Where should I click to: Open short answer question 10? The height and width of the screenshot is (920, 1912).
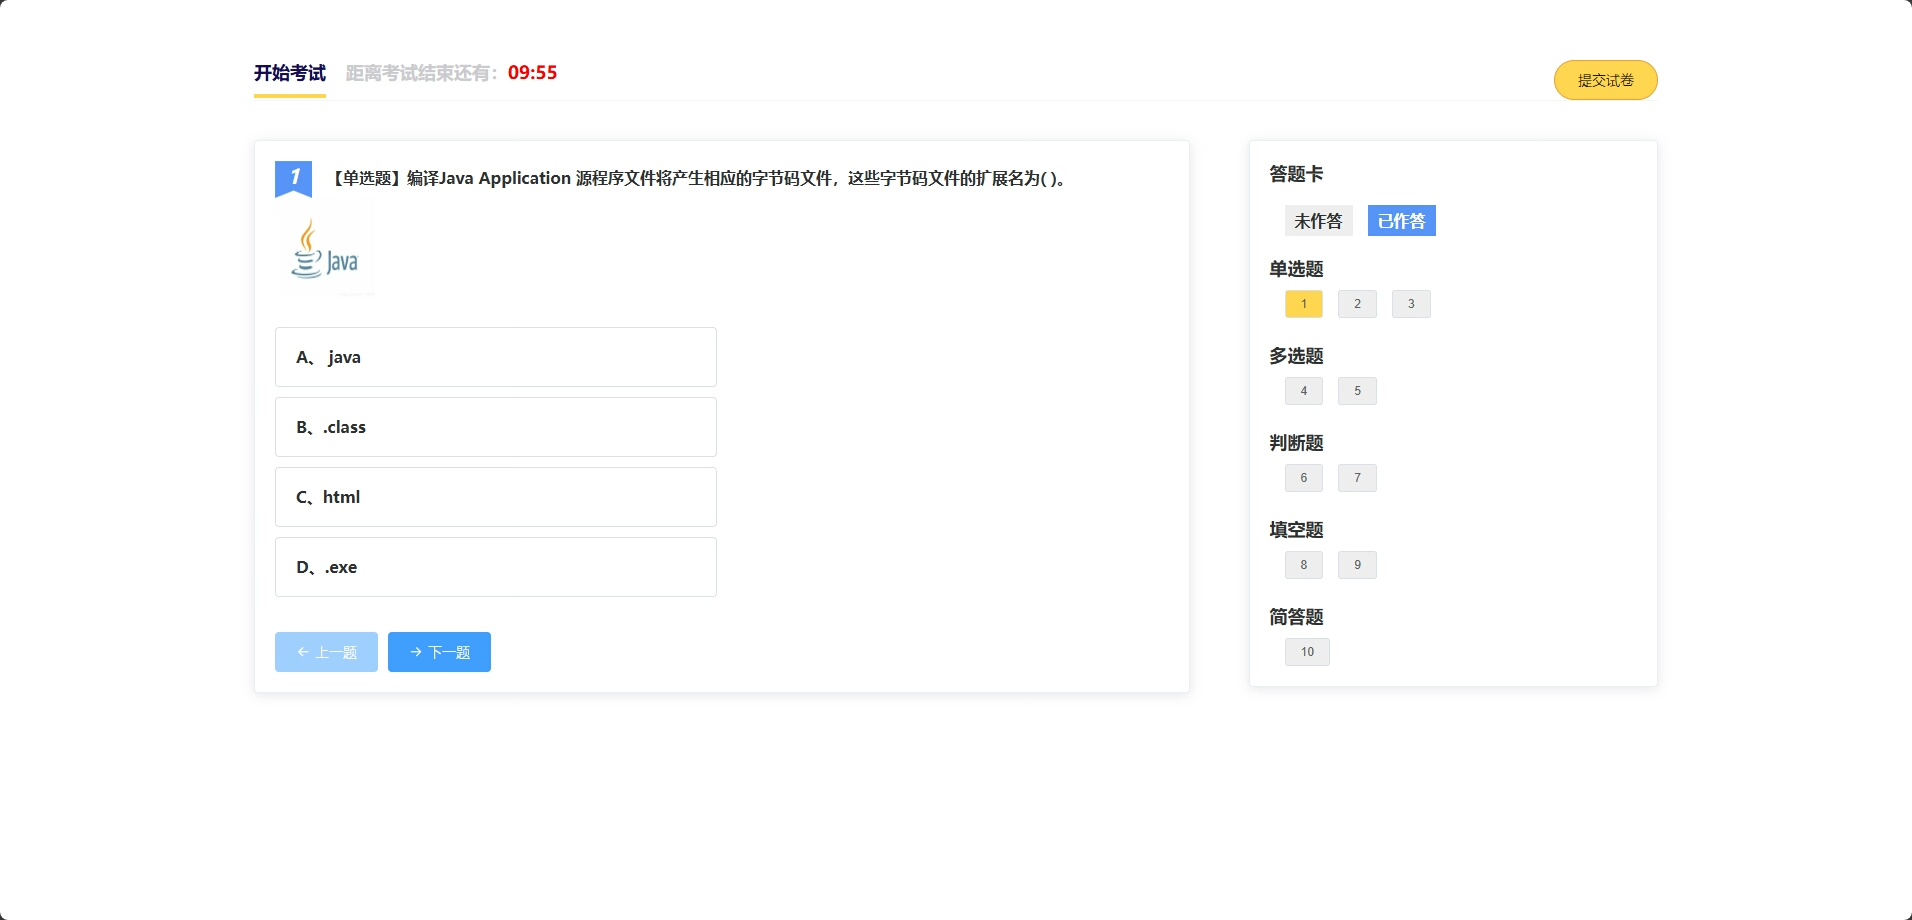coord(1307,652)
